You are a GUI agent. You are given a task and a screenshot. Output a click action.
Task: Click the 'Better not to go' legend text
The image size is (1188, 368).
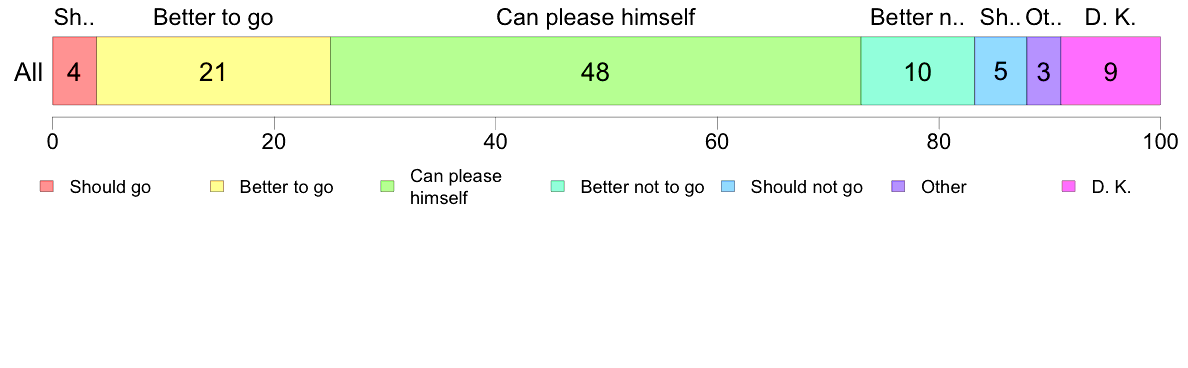(642, 187)
